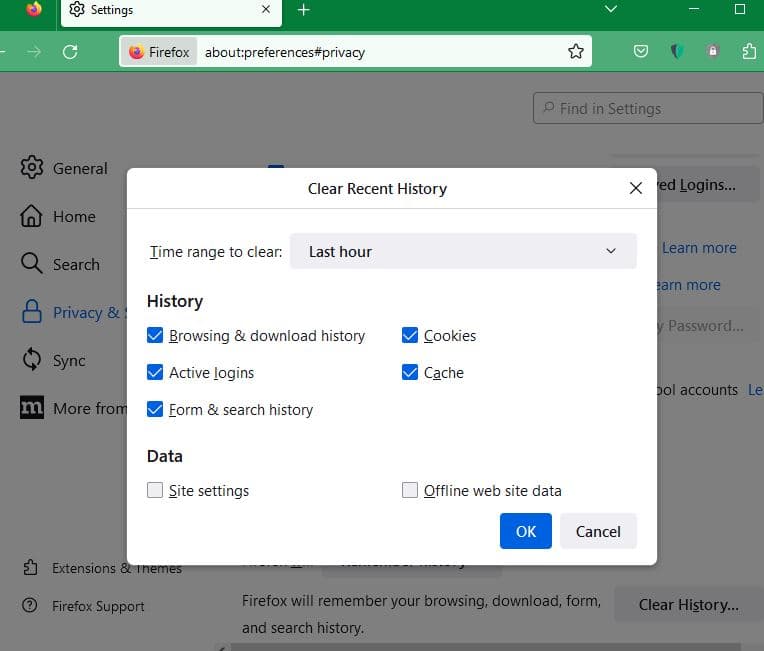Click the green shield extension icon
764x651 pixels.
677,52
